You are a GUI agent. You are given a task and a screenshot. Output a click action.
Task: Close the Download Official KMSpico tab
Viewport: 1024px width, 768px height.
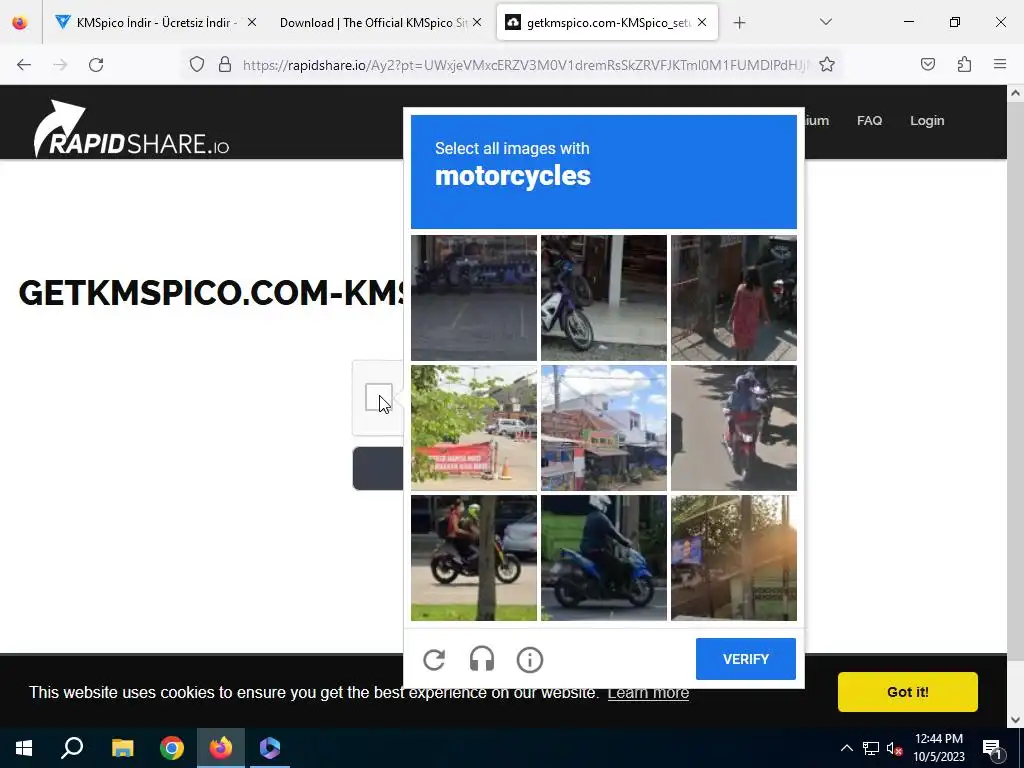477,22
